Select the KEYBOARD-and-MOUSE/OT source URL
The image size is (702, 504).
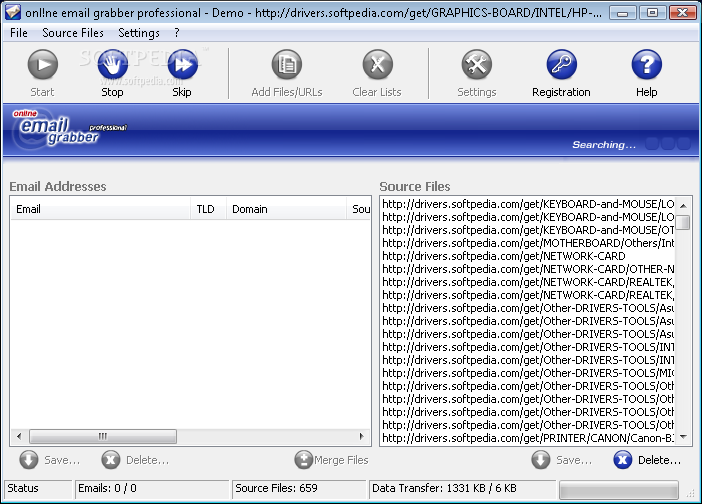click(x=527, y=230)
